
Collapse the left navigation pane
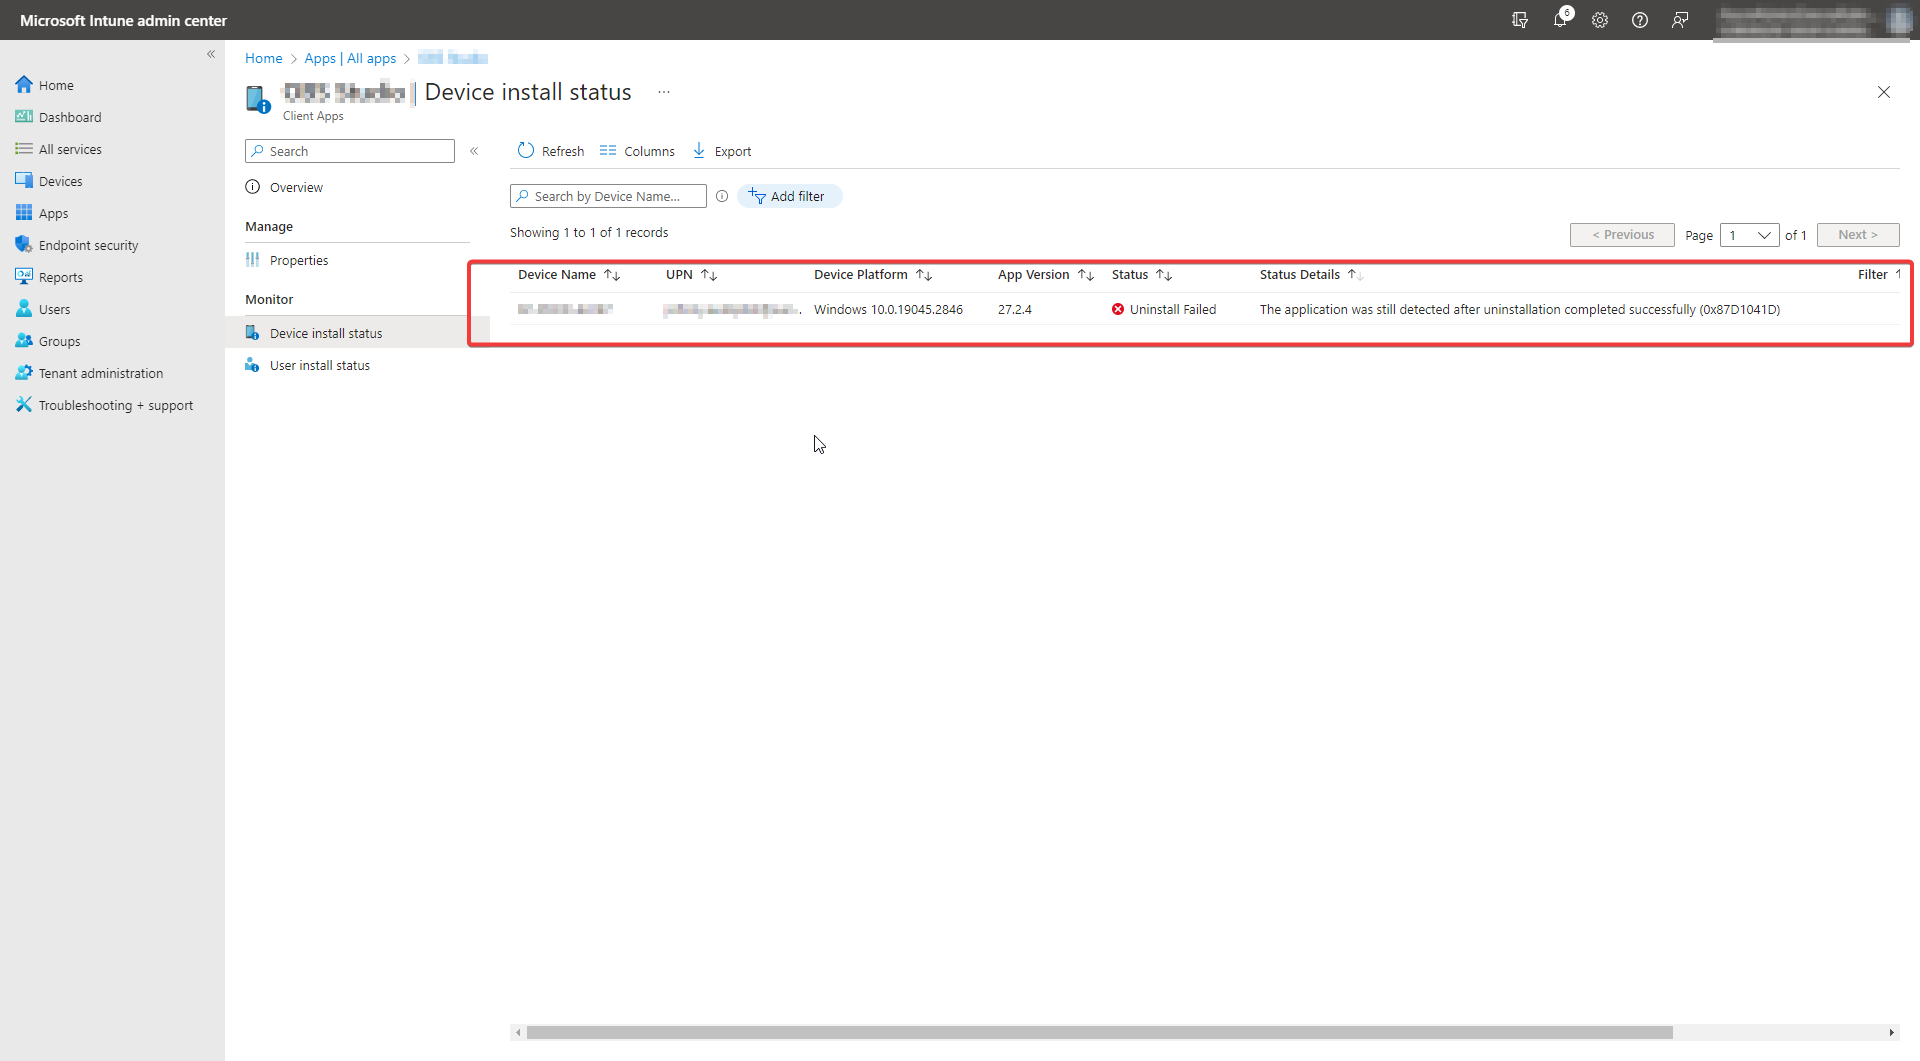[x=211, y=54]
